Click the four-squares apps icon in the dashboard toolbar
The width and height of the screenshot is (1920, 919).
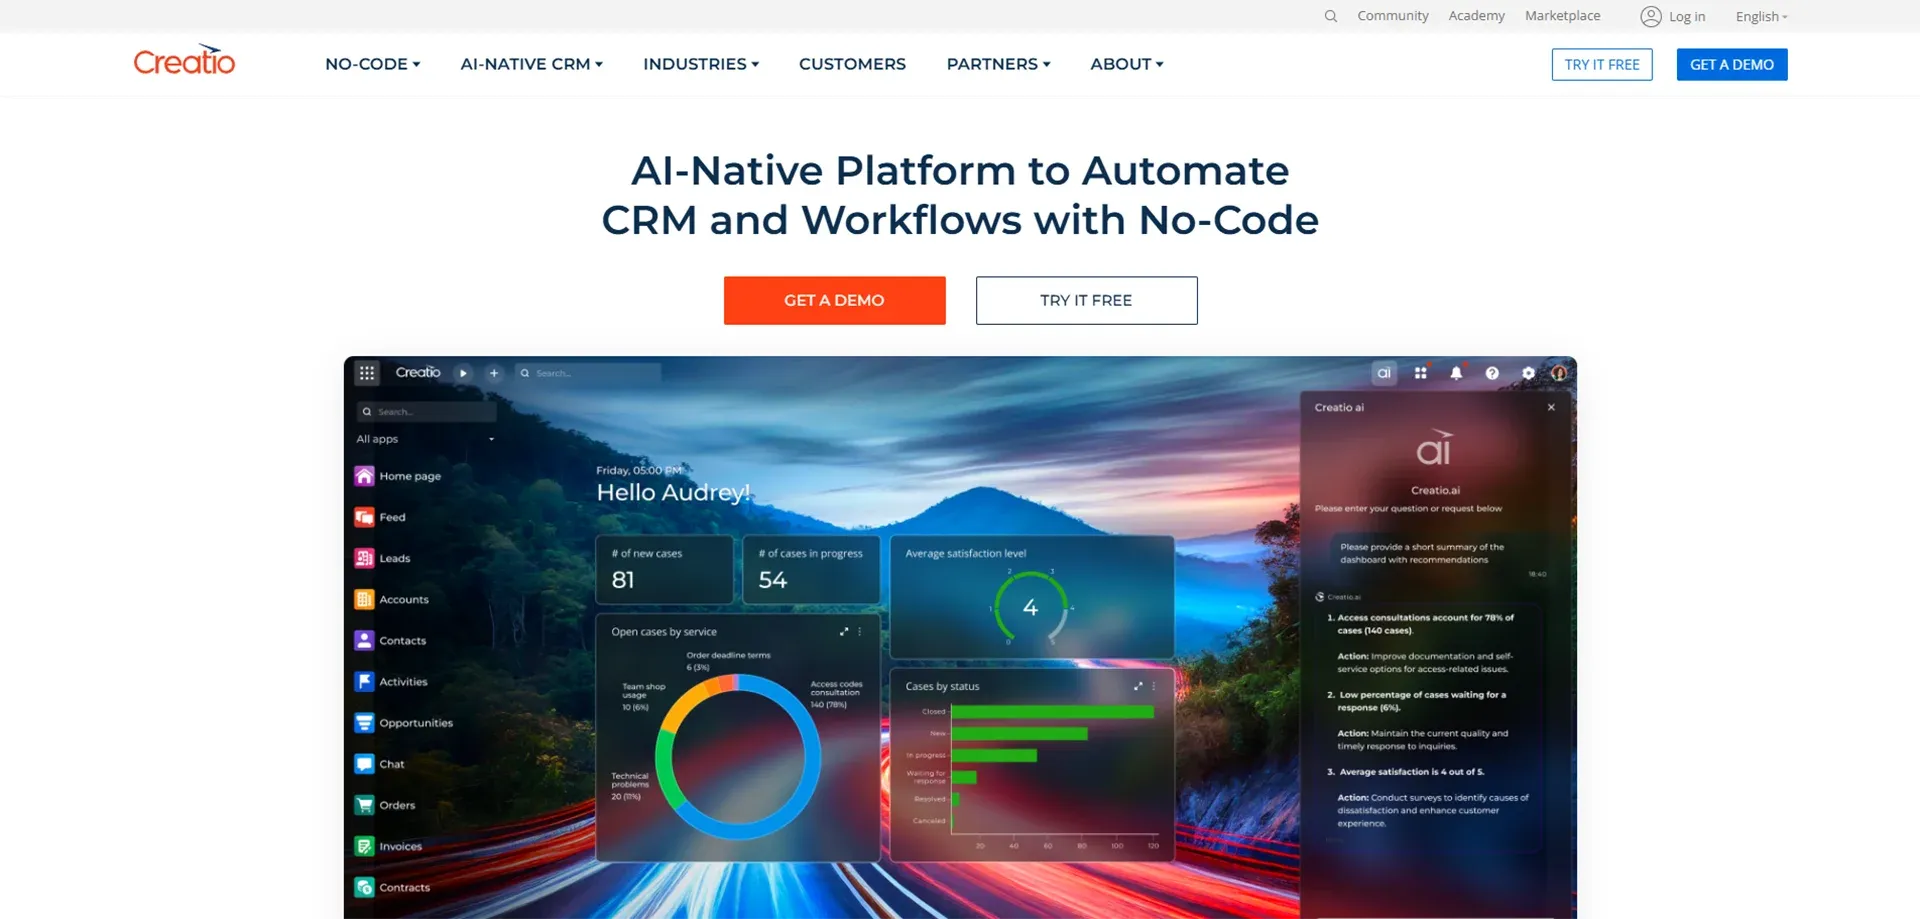1420,373
